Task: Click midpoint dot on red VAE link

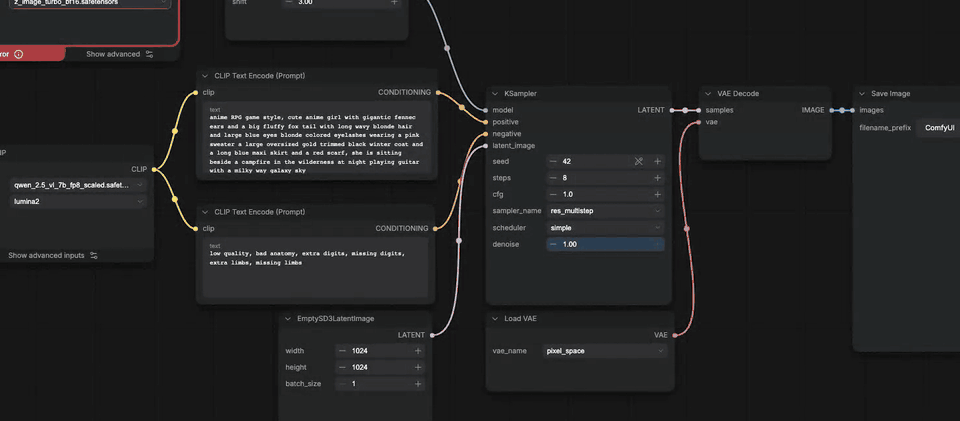Action: pyautogui.click(x=686, y=228)
